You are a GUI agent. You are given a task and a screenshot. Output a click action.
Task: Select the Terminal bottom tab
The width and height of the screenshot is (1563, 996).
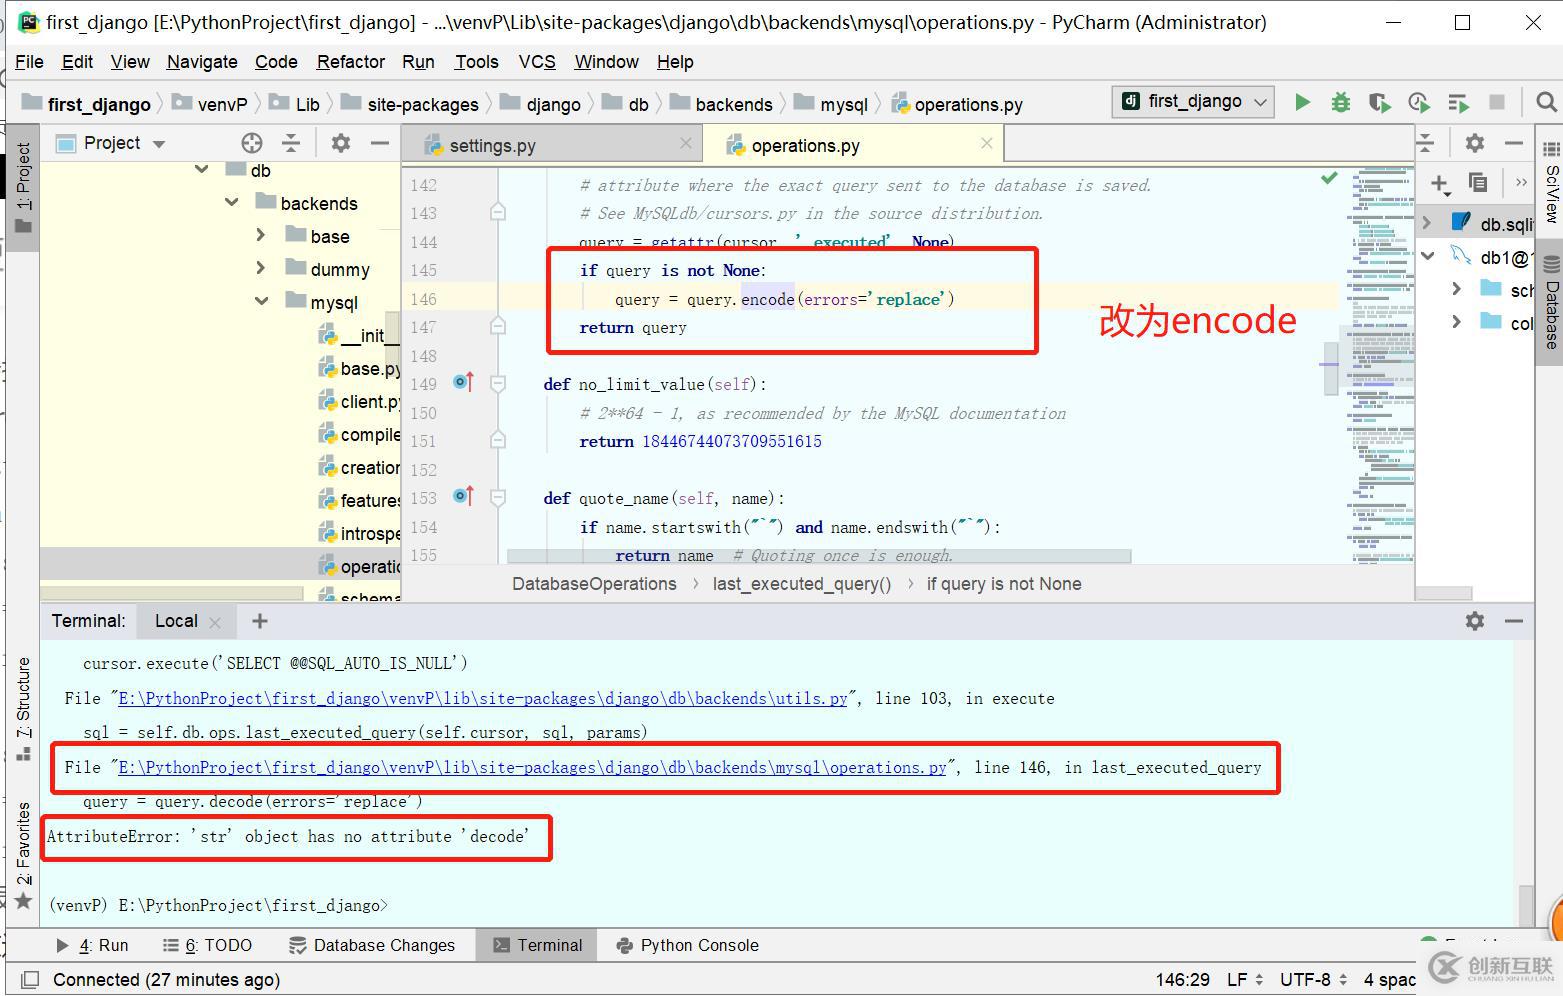[537, 945]
